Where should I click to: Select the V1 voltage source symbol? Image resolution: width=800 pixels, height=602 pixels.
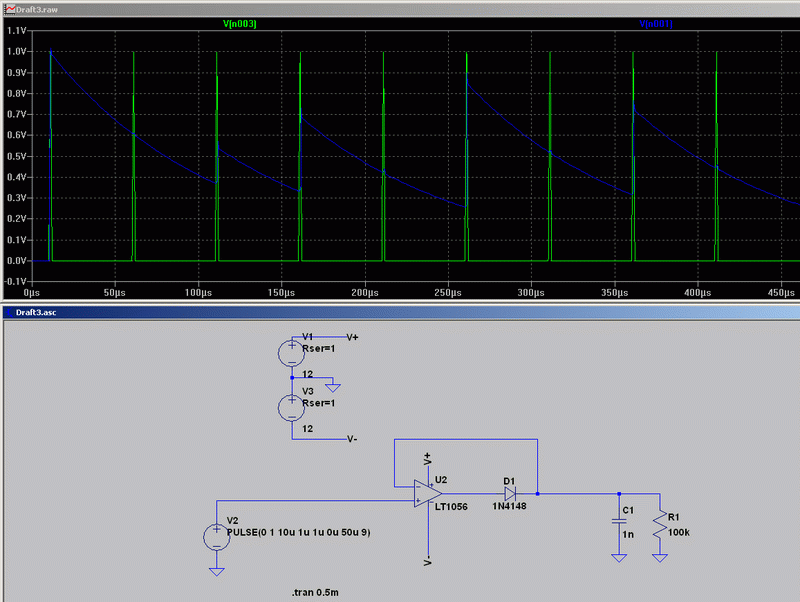(x=291, y=353)
